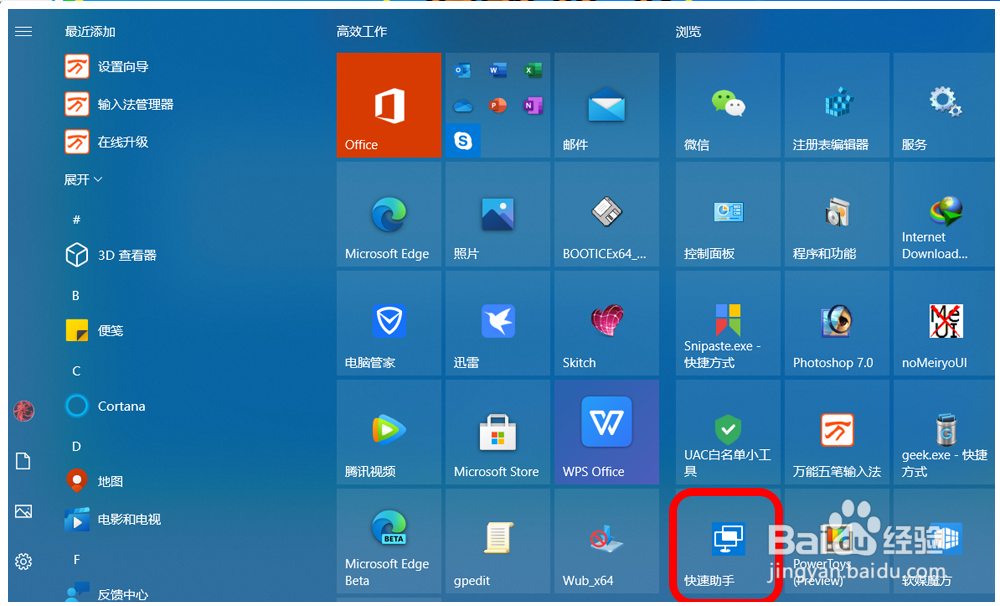1000x606 pixels.
Task: Open Snipaste.exe shortcut tile
Action: 727,323
